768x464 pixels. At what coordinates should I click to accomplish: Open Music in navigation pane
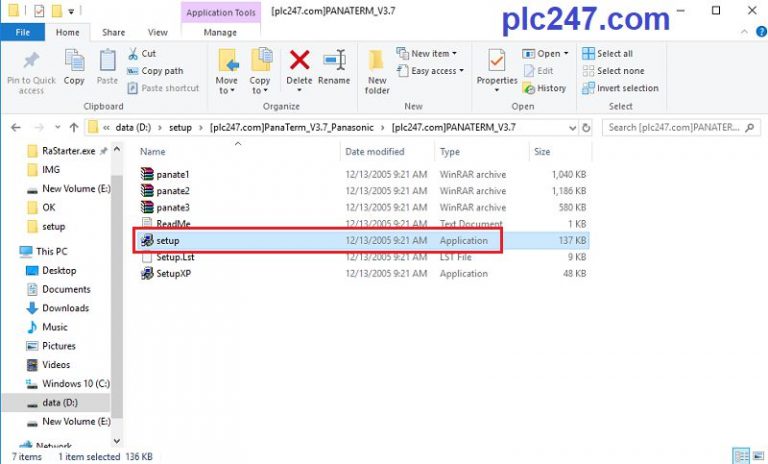(47, 327)
